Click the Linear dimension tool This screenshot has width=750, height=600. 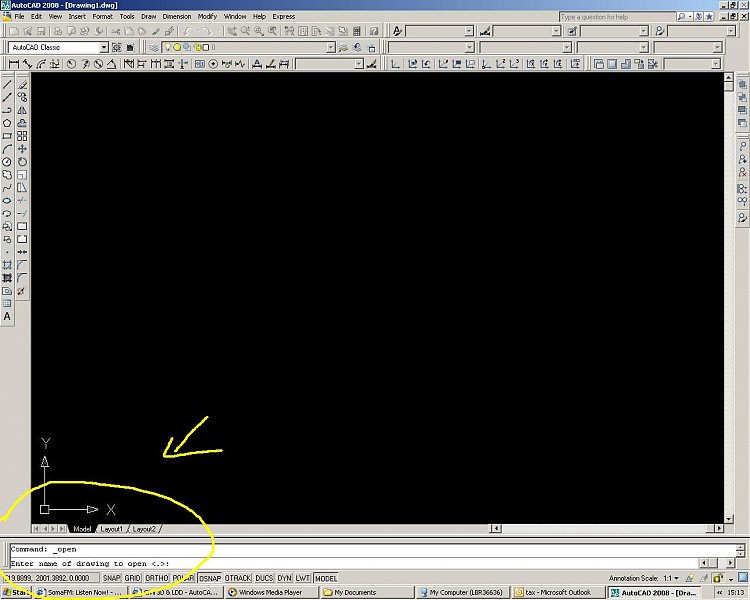[14, 64]
